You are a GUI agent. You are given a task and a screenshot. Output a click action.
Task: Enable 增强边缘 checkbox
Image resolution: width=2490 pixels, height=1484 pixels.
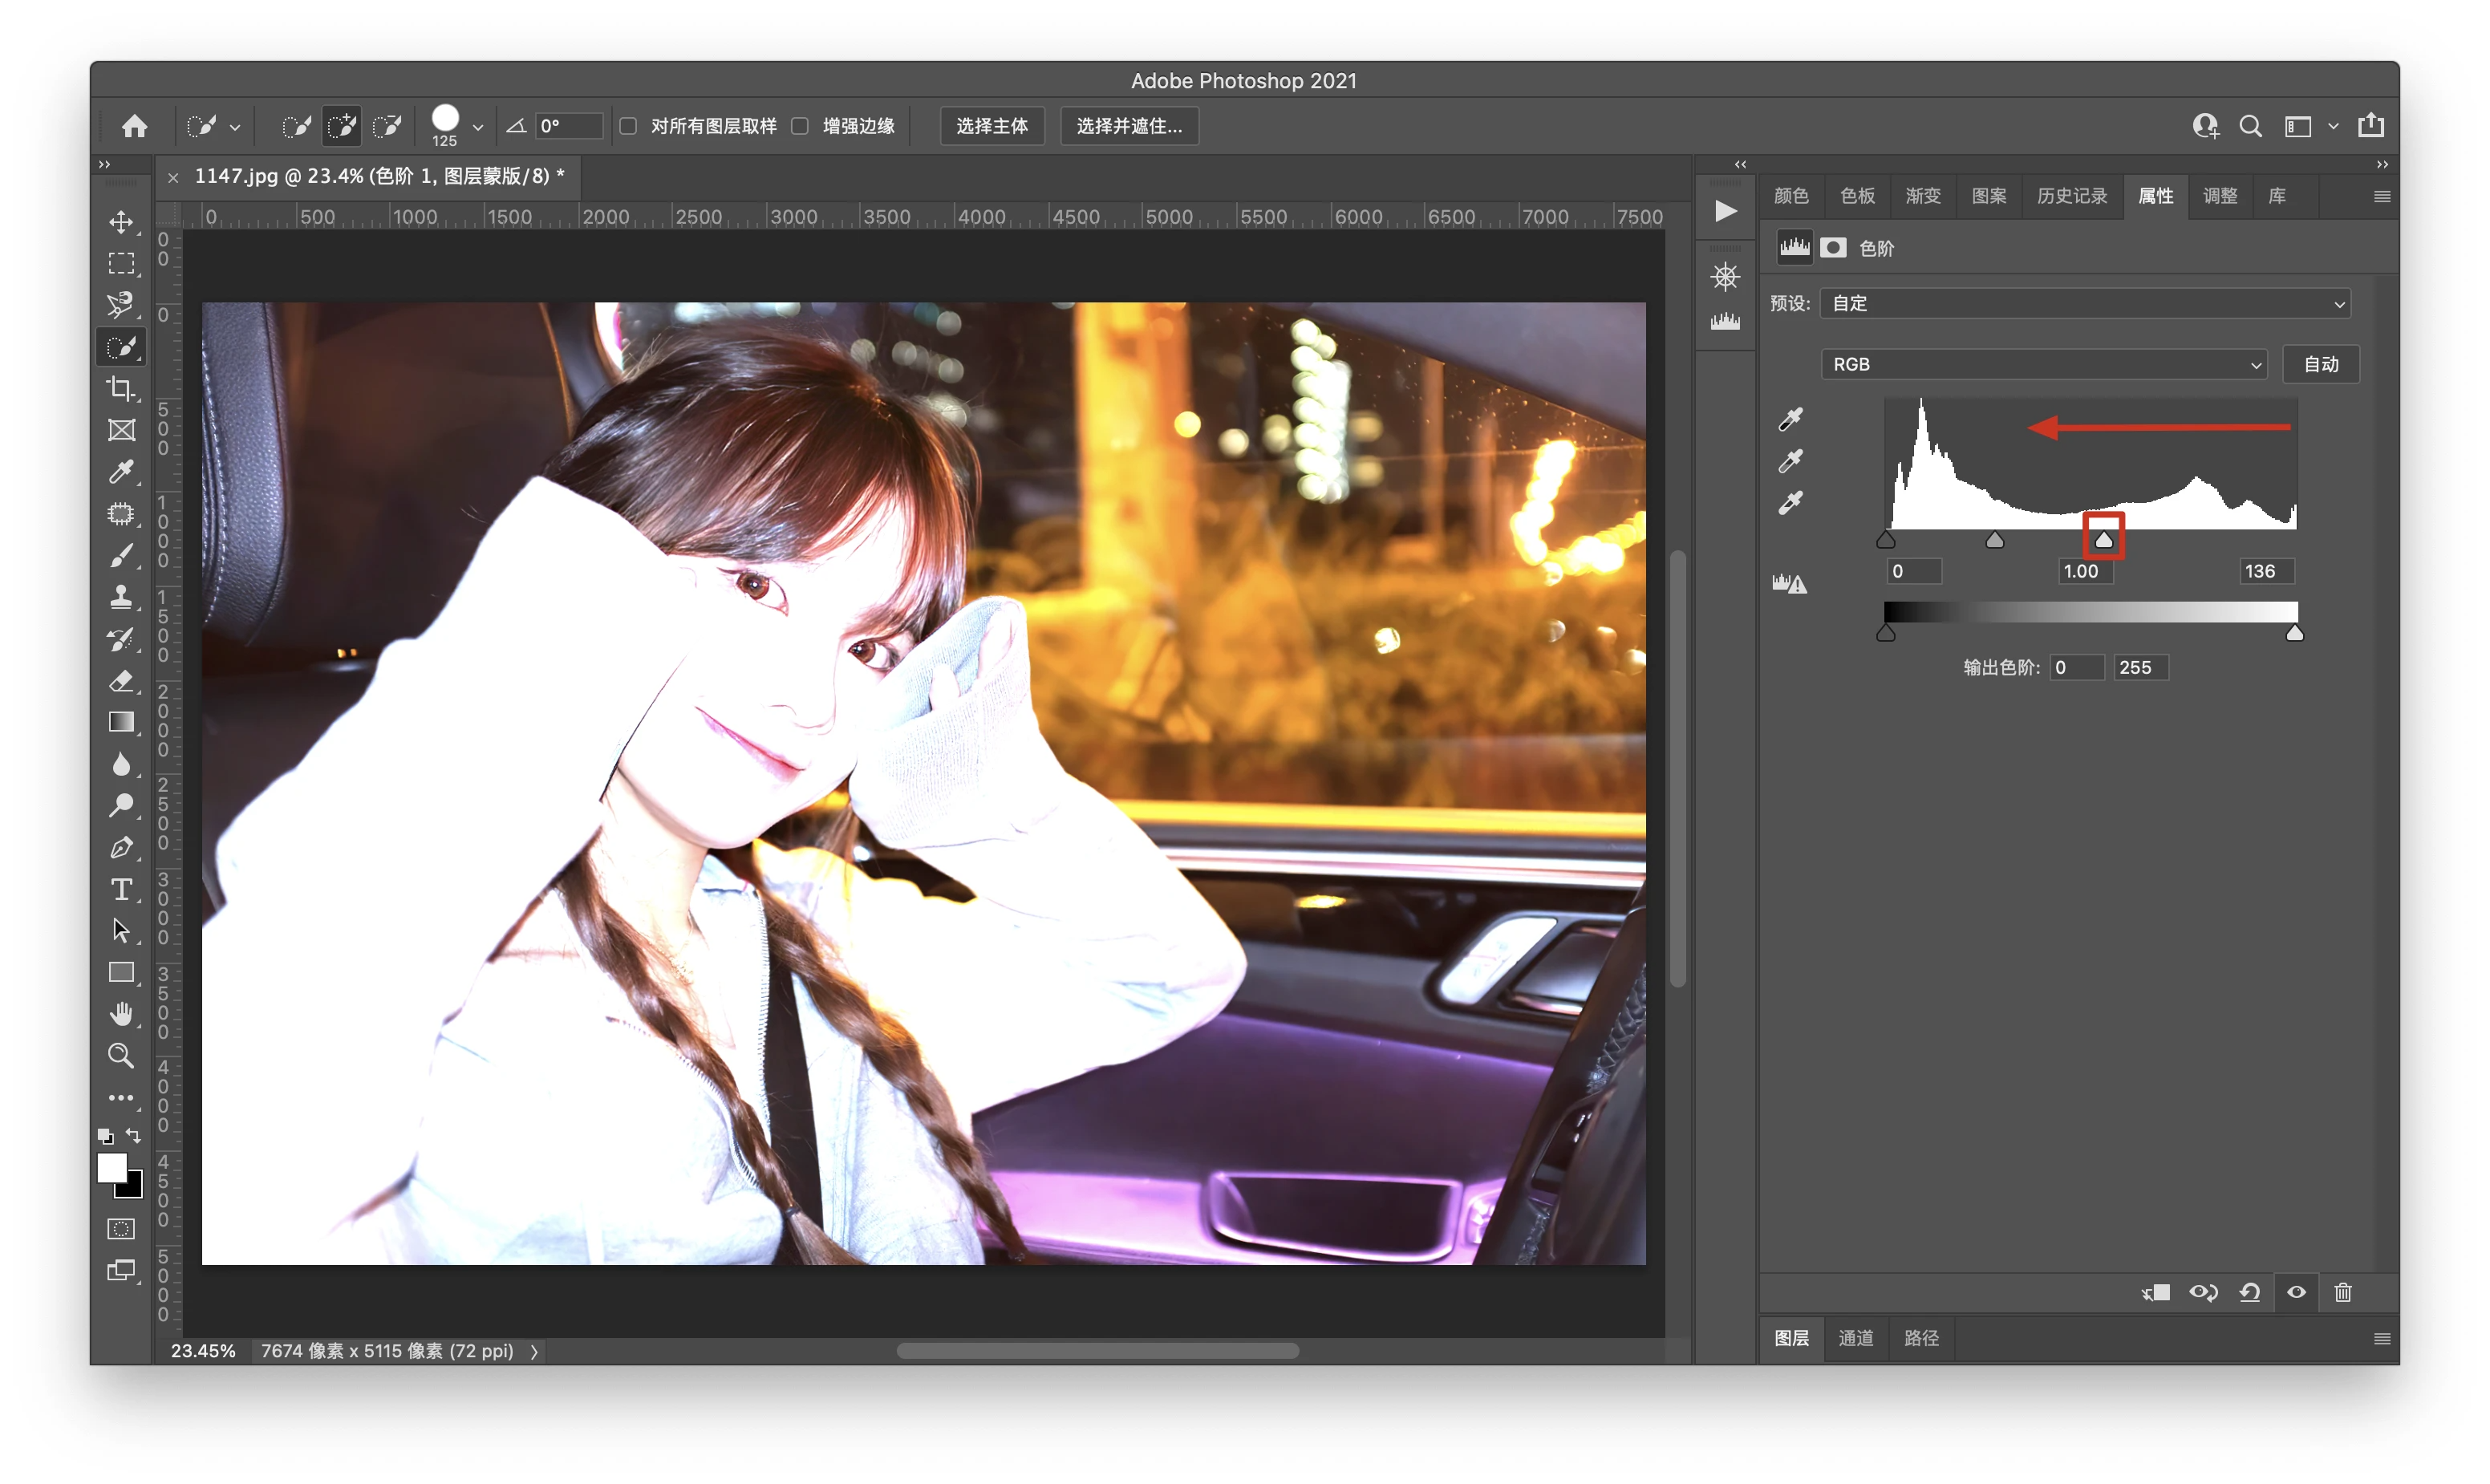point(800,126)
